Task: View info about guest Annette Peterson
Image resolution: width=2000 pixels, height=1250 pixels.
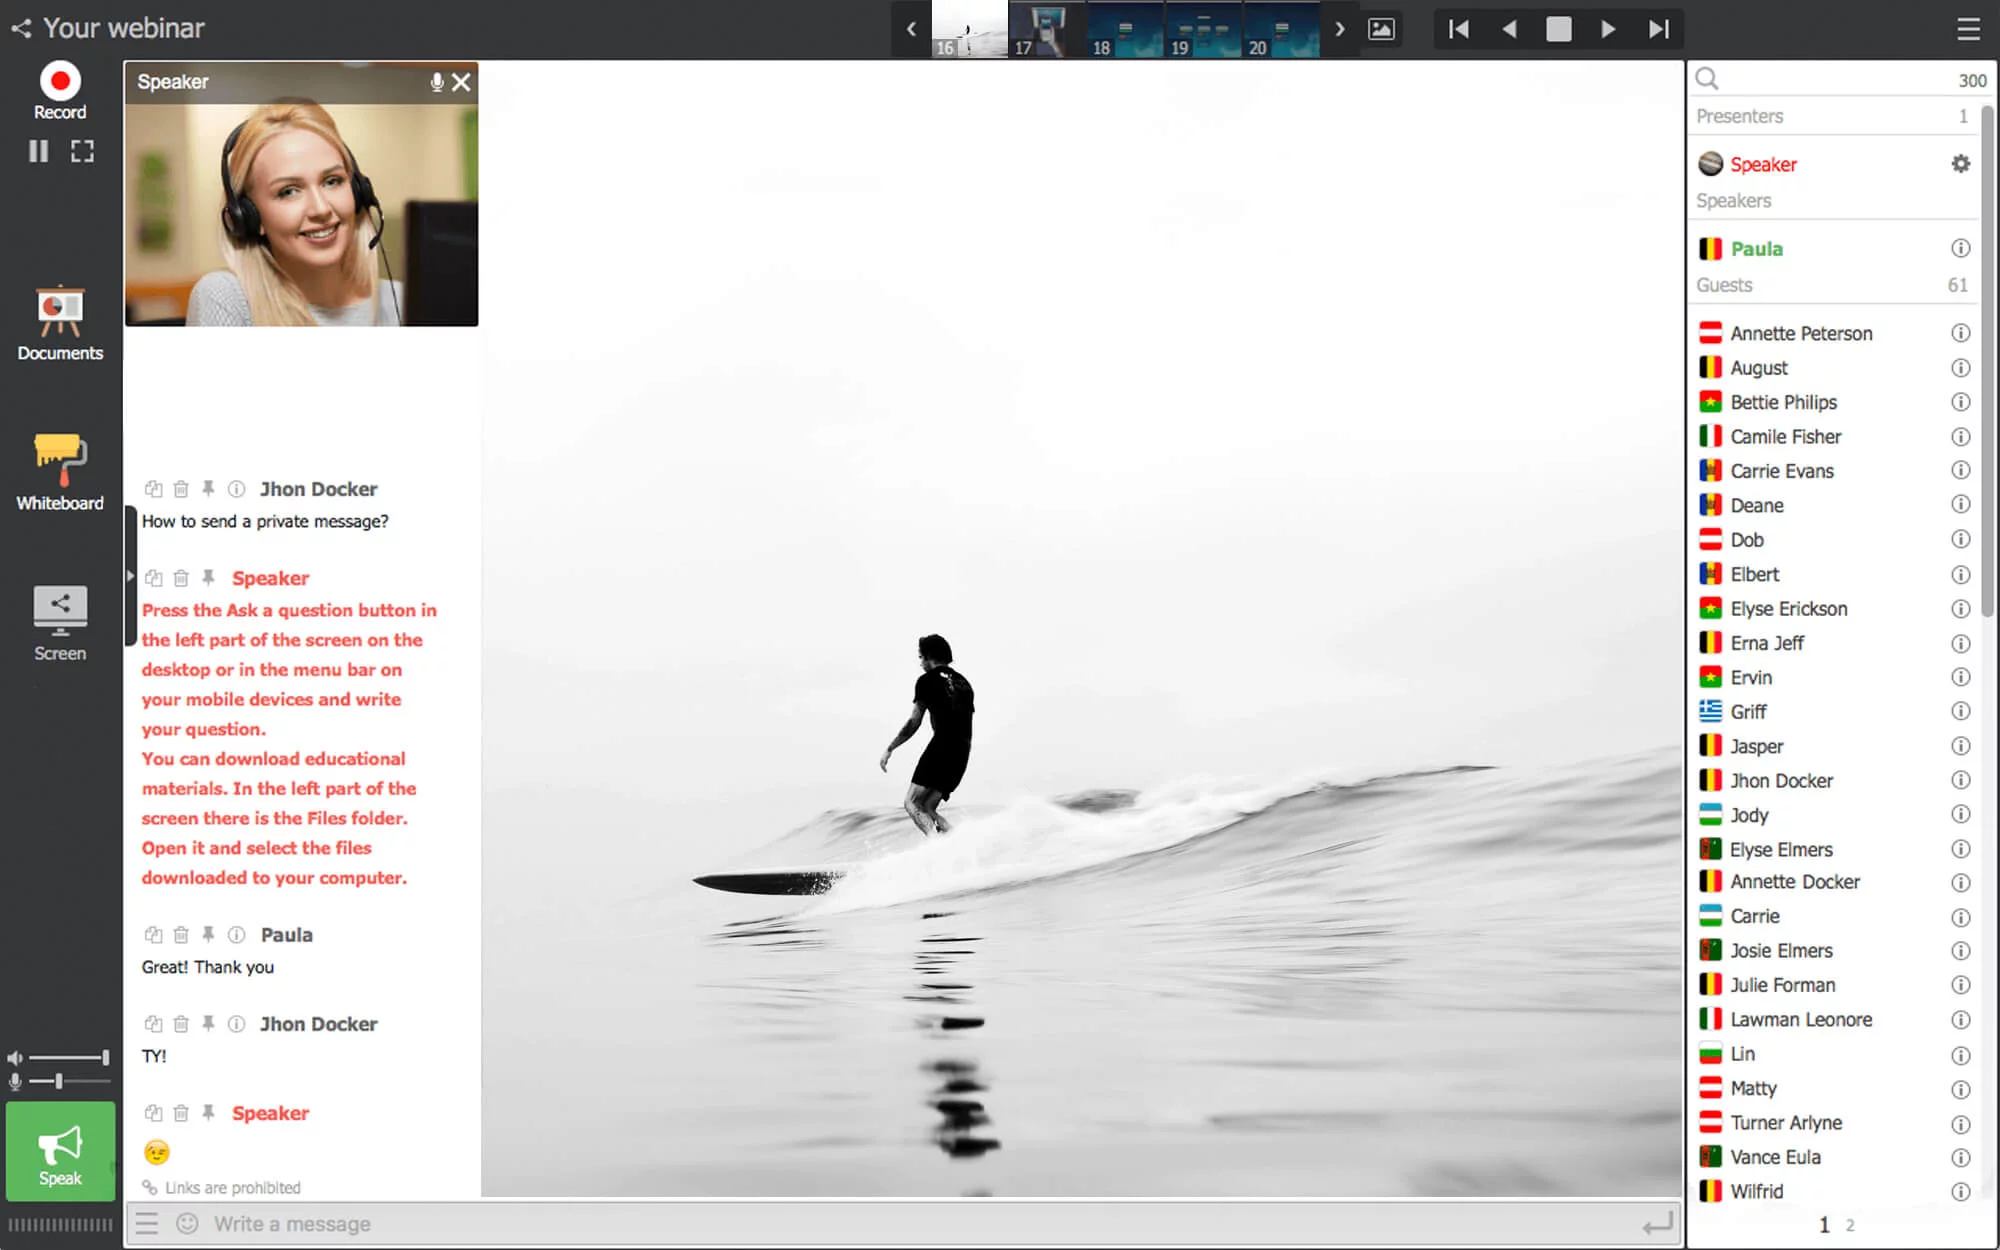Action: coord(1961,333)
